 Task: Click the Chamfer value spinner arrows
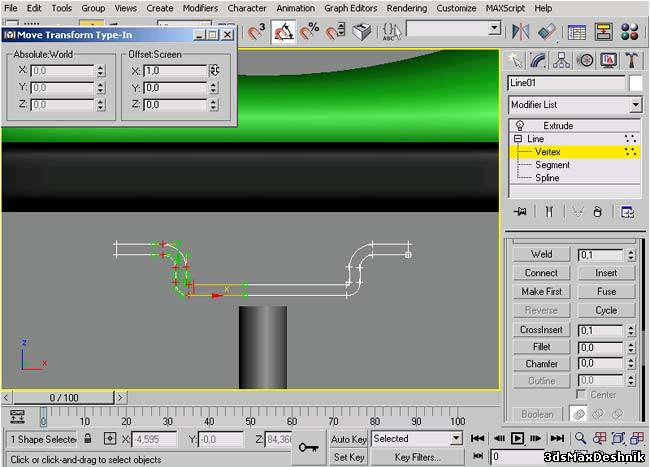[x=631, y=363]
